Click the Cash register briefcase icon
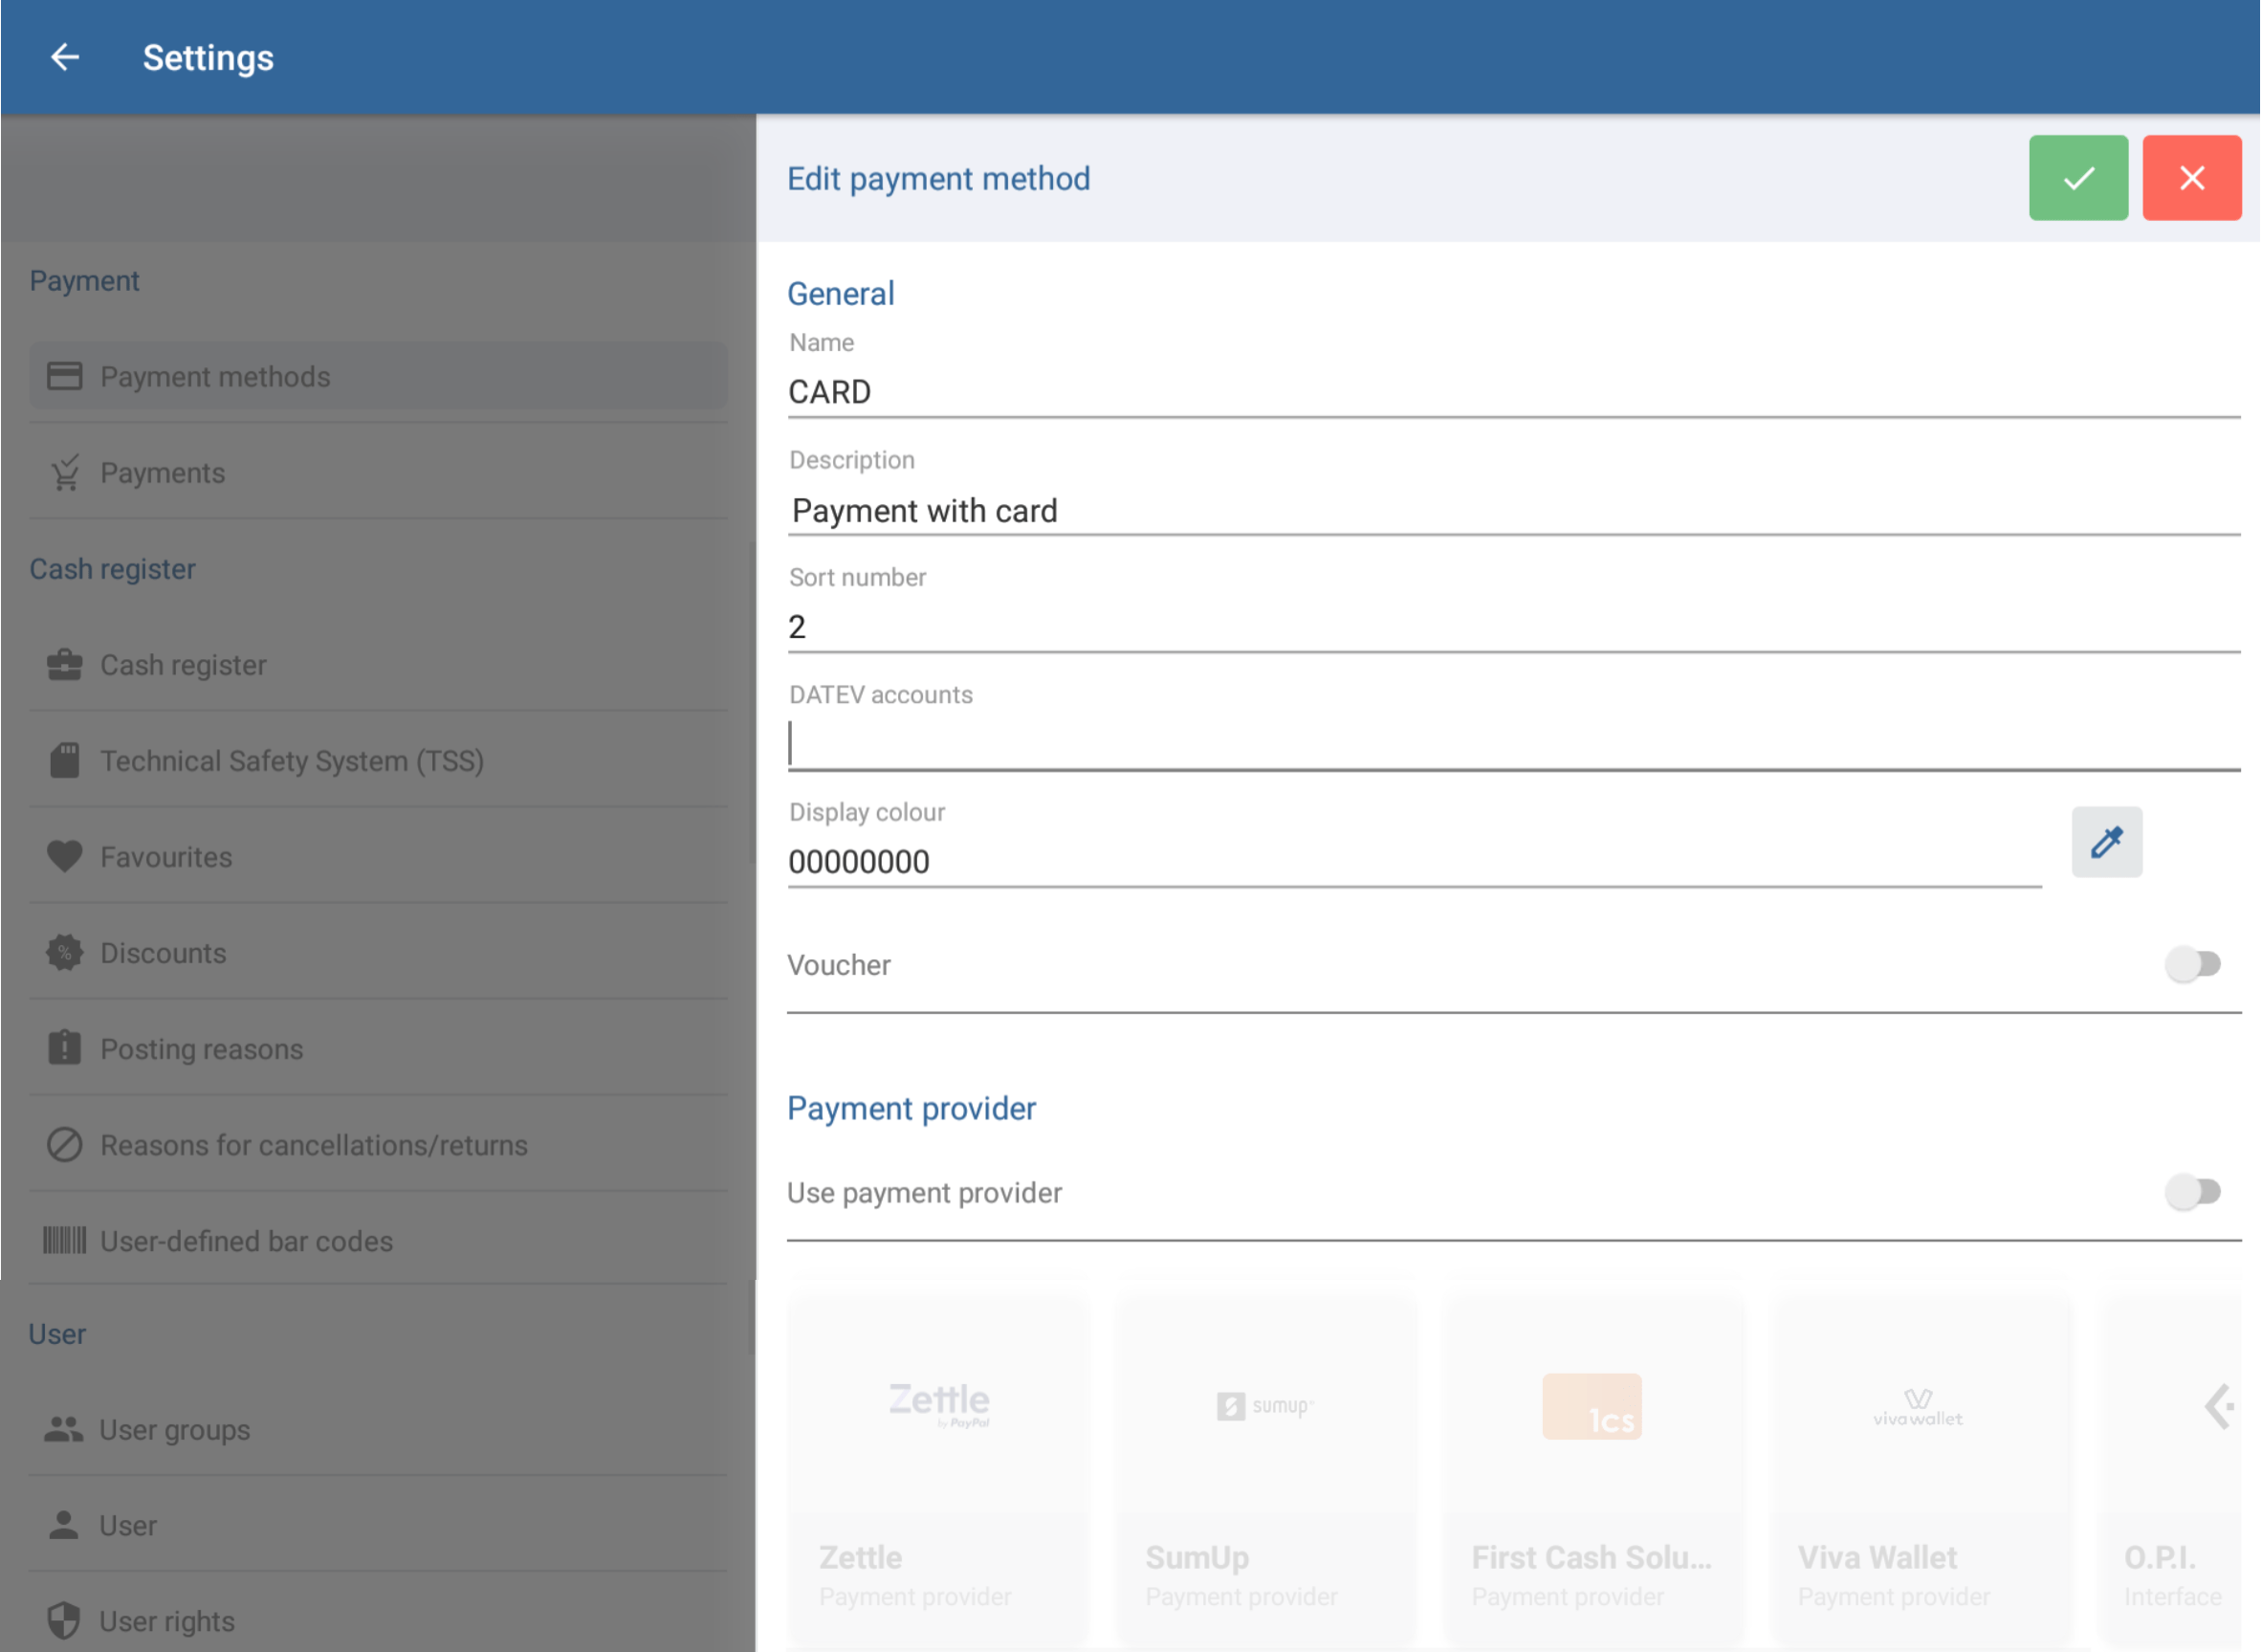 (64, 664)
